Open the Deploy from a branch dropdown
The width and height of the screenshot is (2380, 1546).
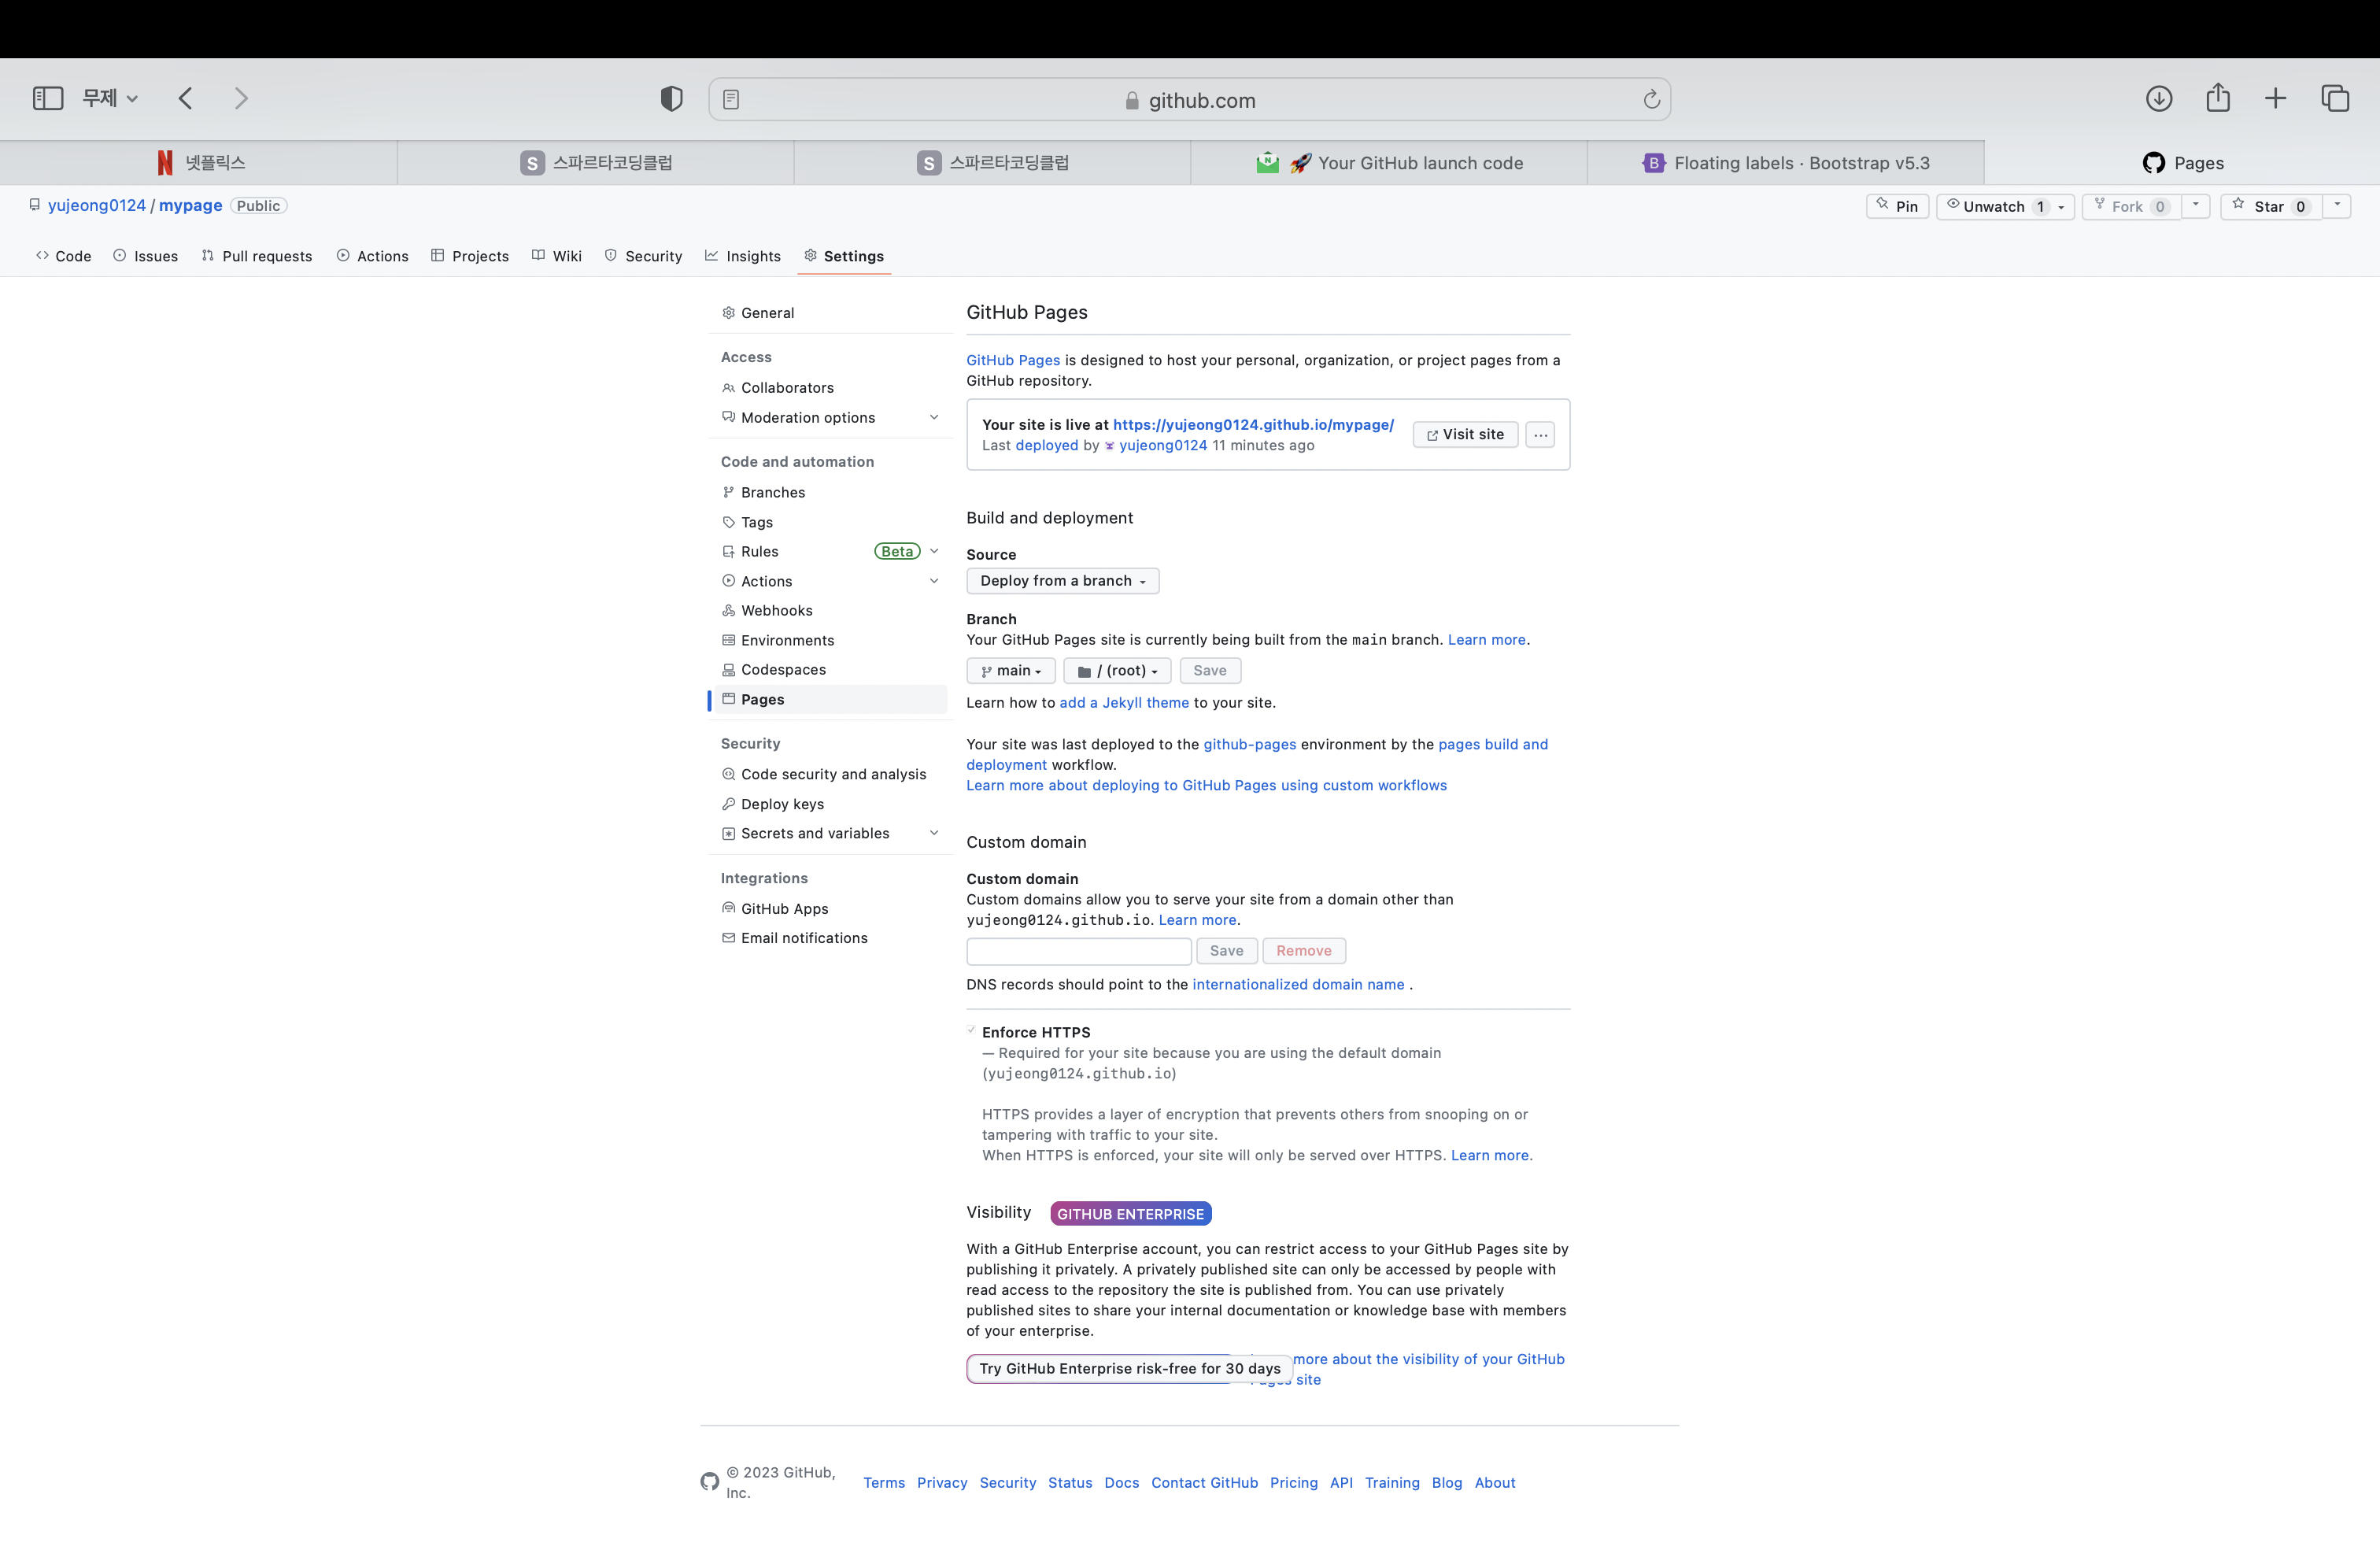(1062, 581)
